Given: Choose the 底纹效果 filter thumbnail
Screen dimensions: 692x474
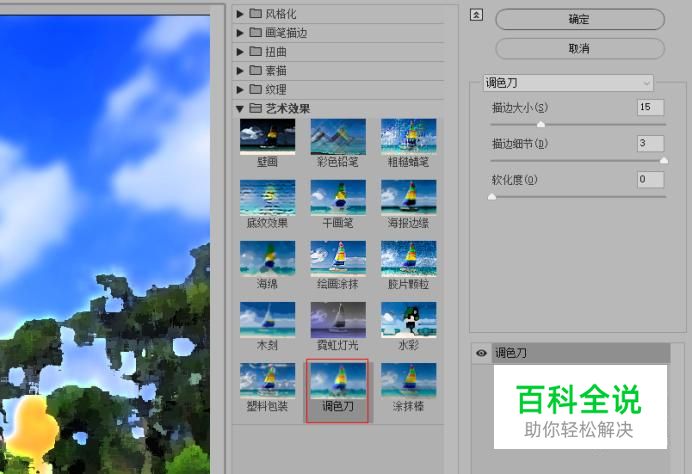Looking at the screenshot, I should [267, 198].
